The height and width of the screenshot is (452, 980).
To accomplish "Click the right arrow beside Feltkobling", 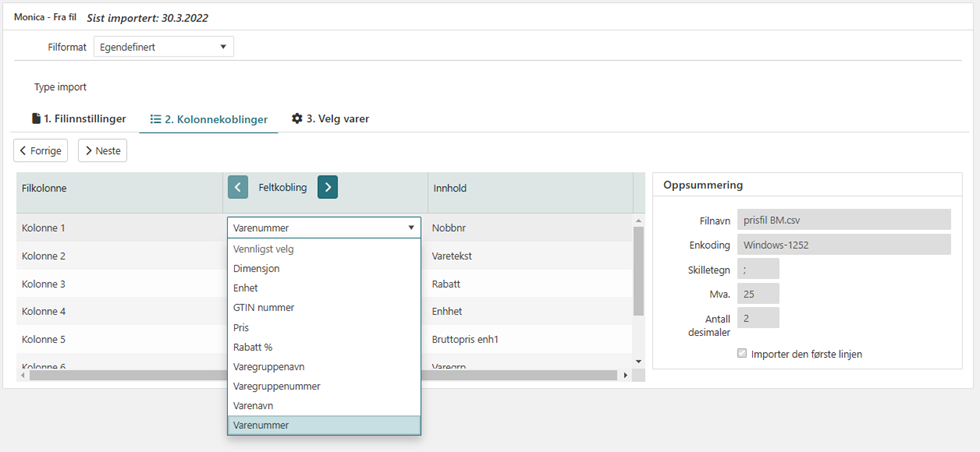I will click(328, 187).
